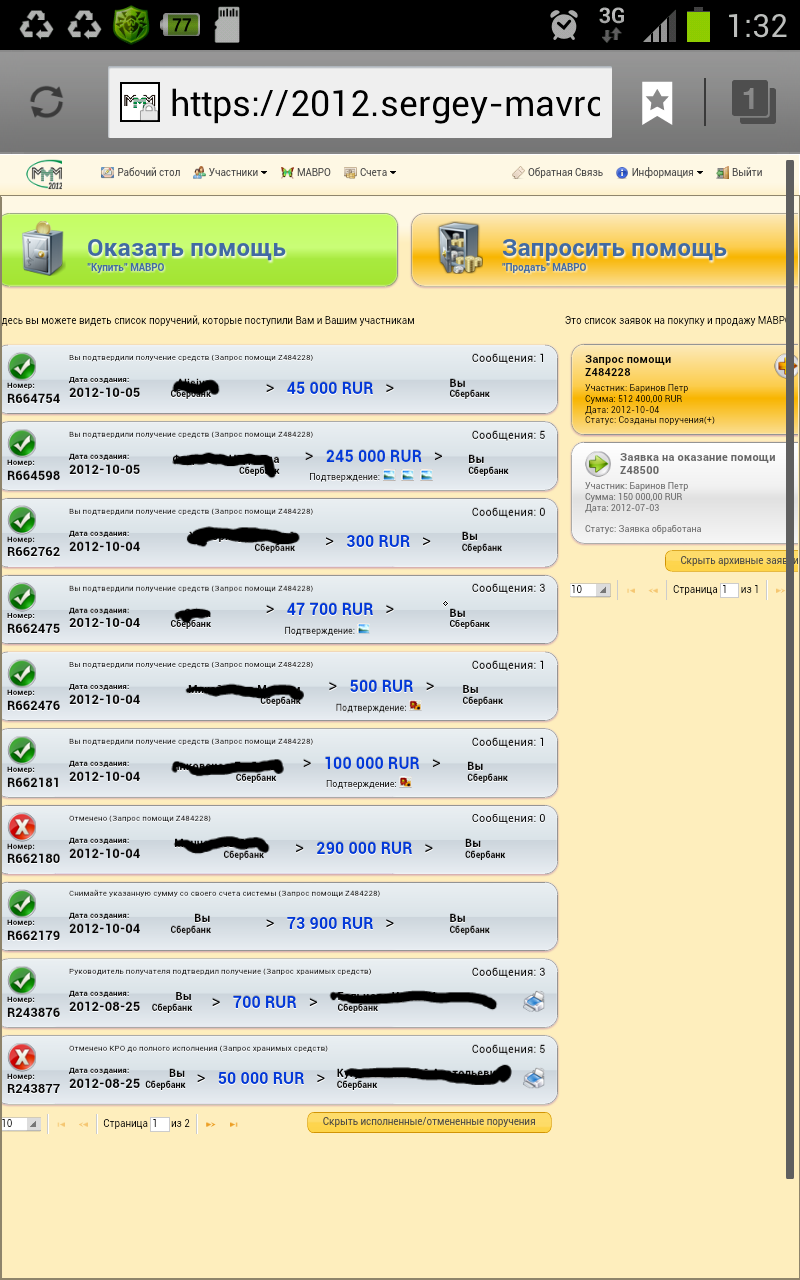Viewport: 800px width, 1280px height.
Task: Click printer icon on order R243877
Action: pyautogui.click(x=535, y=1077)
